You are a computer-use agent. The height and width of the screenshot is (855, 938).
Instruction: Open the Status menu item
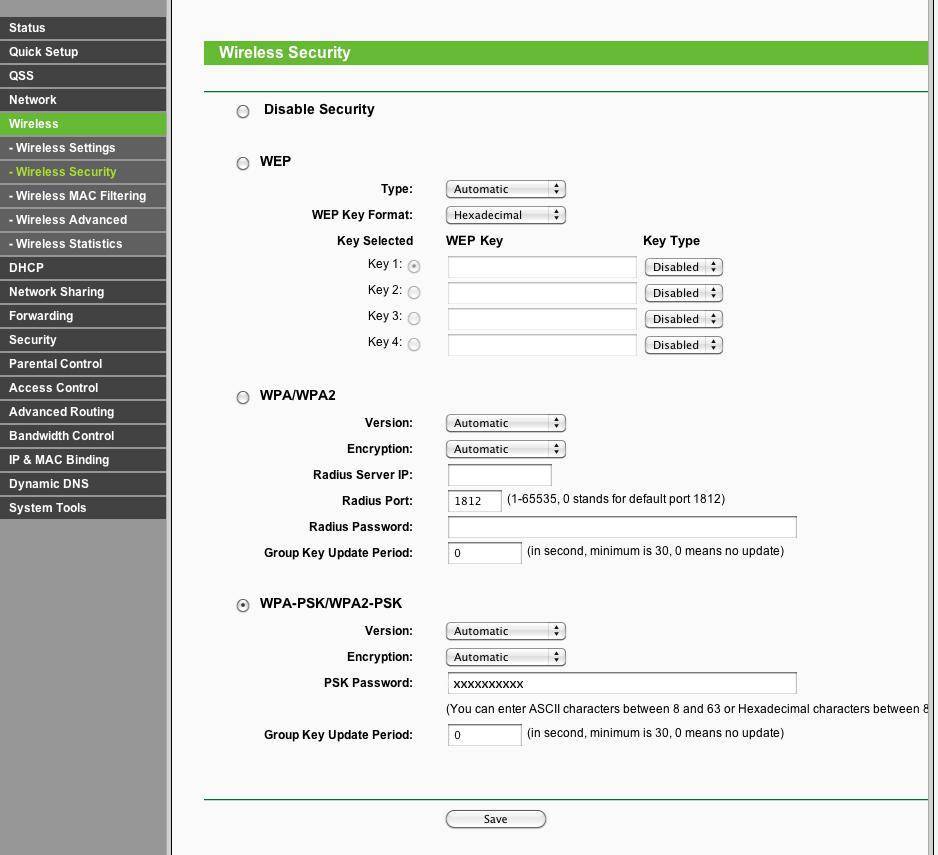(x=83, y=28)
